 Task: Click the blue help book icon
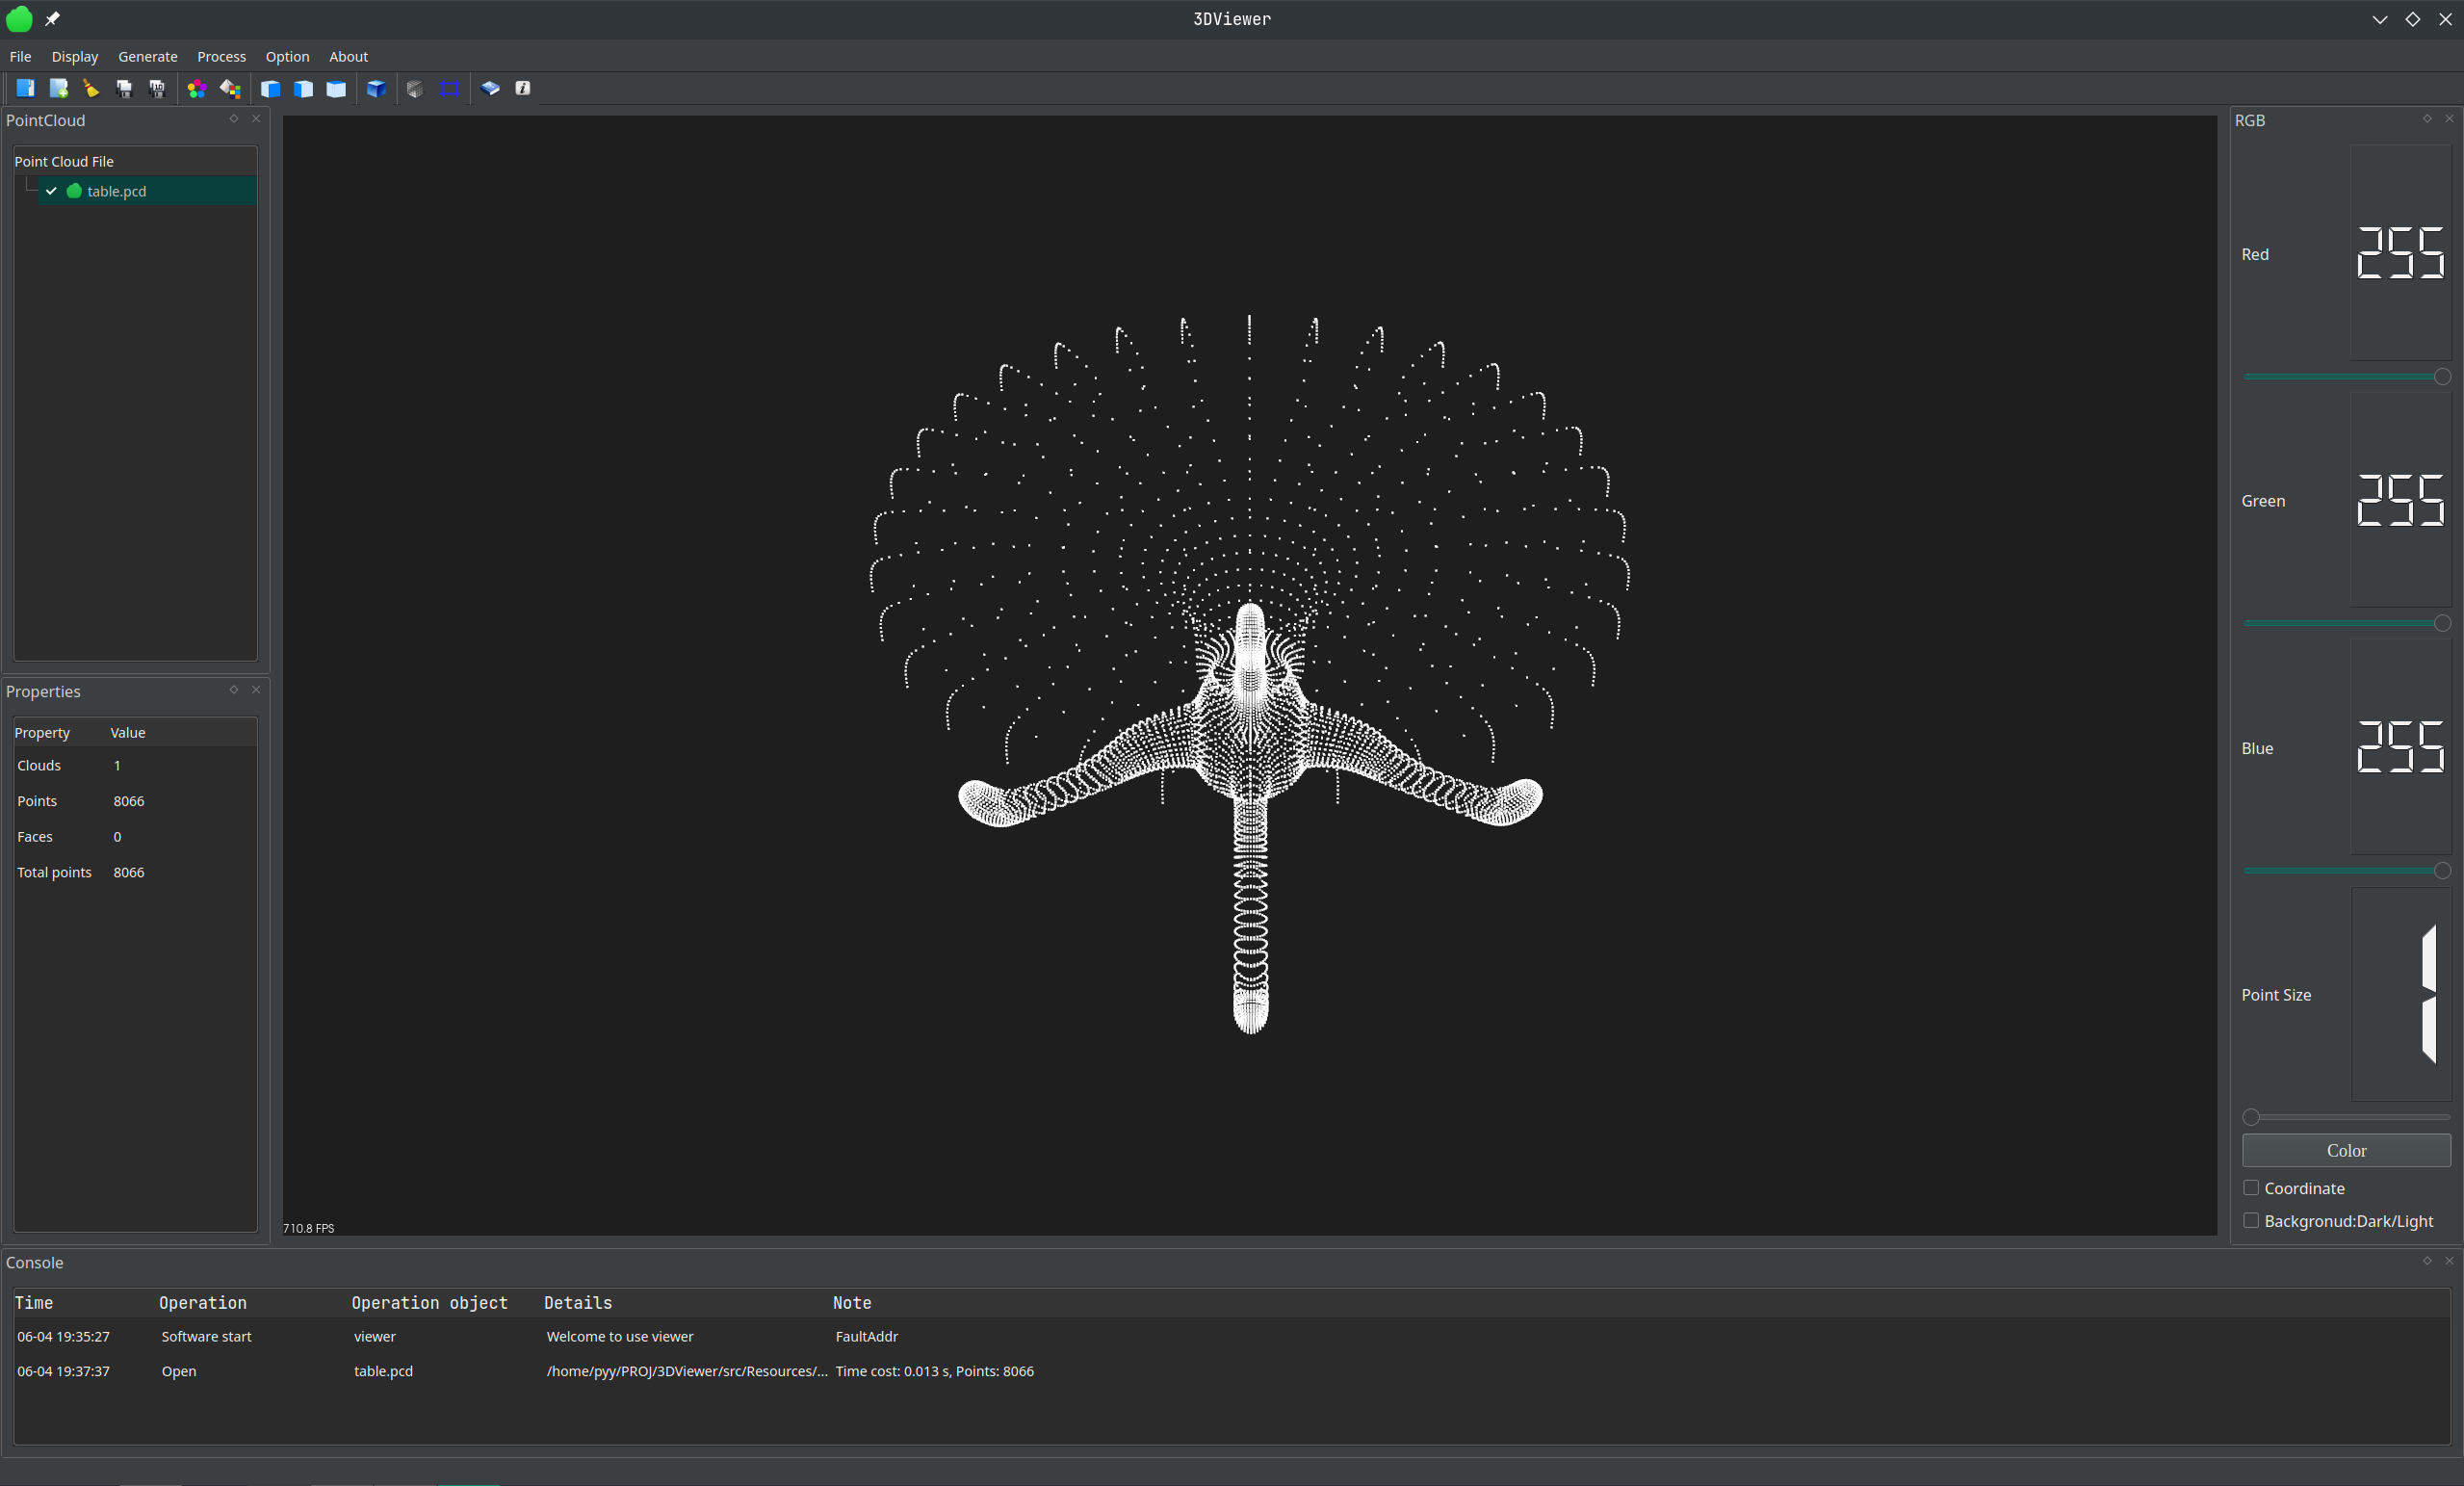(490, 88)
